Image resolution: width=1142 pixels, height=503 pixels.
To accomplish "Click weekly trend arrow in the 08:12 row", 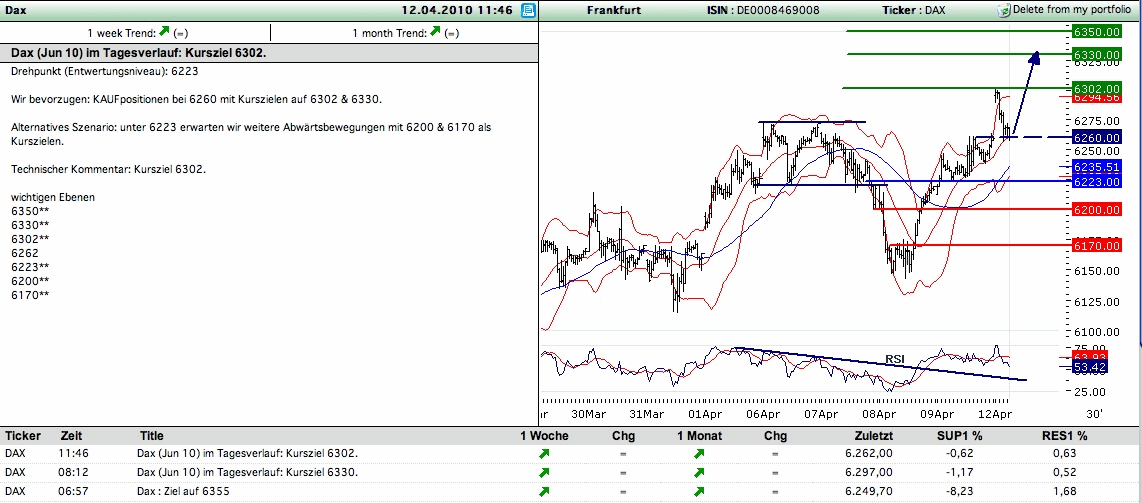I will (544, 472).
